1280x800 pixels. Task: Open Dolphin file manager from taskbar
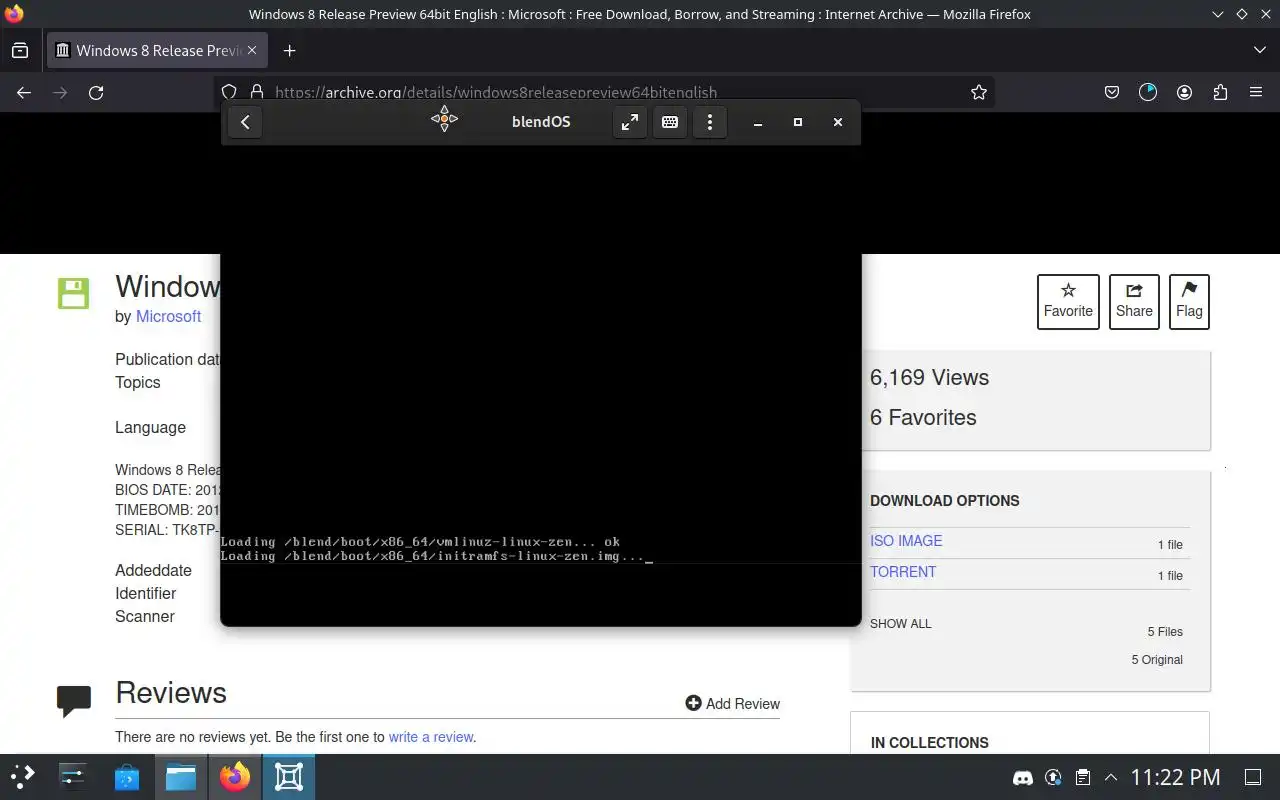181,777
